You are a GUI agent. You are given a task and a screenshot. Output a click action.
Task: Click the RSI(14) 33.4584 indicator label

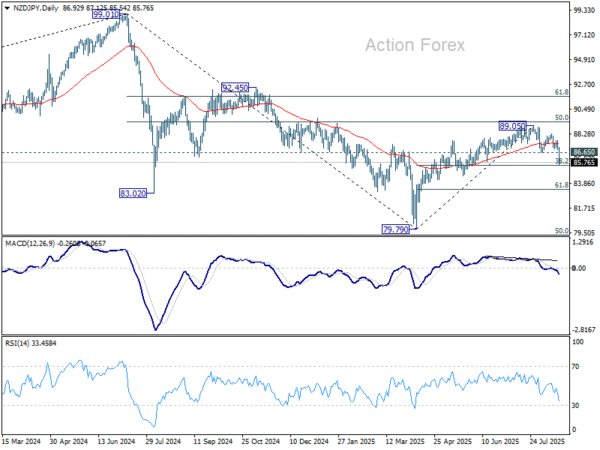31,343
